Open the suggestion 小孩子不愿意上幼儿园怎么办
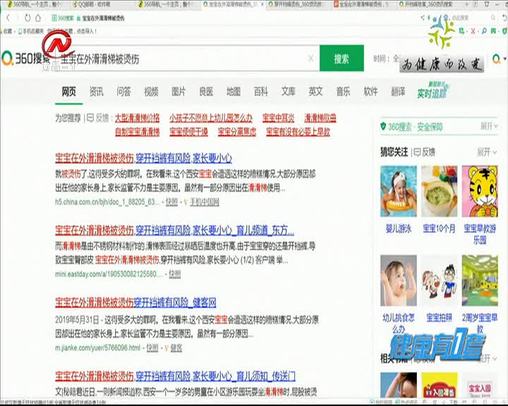This screenshot has width=508, height=406. click(211, 118)
